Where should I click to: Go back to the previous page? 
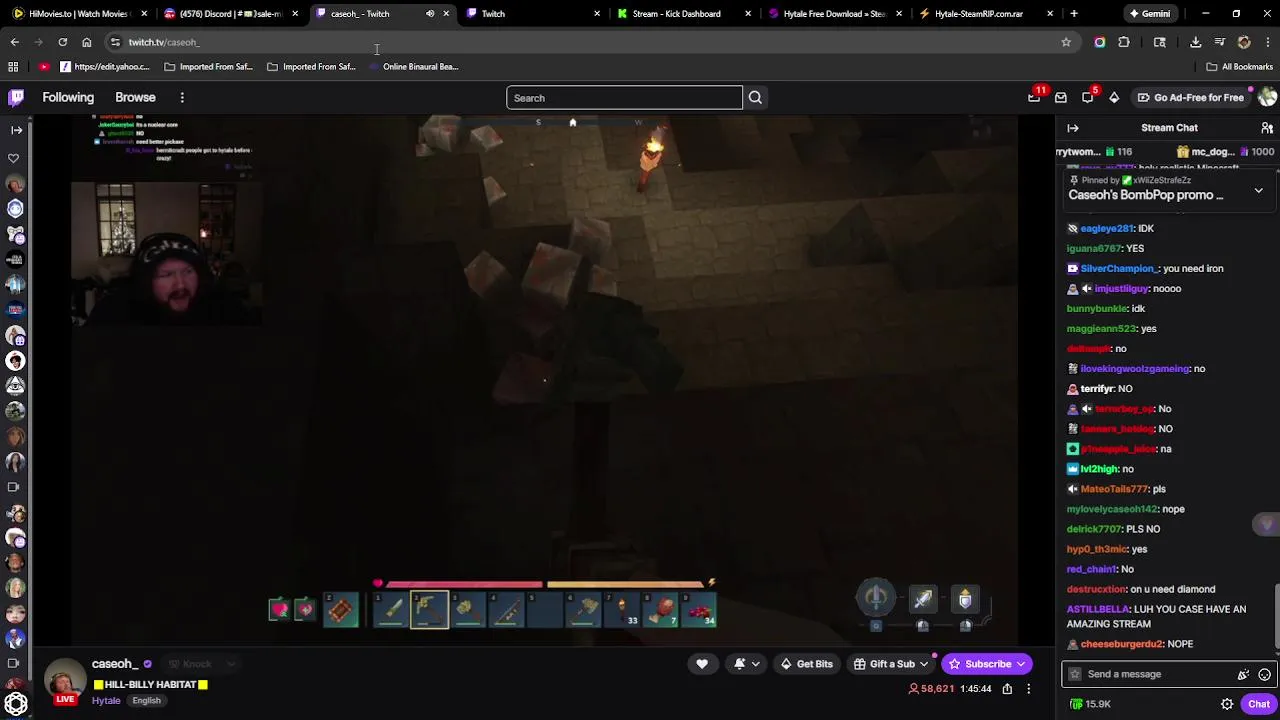(x=14, y=42)
